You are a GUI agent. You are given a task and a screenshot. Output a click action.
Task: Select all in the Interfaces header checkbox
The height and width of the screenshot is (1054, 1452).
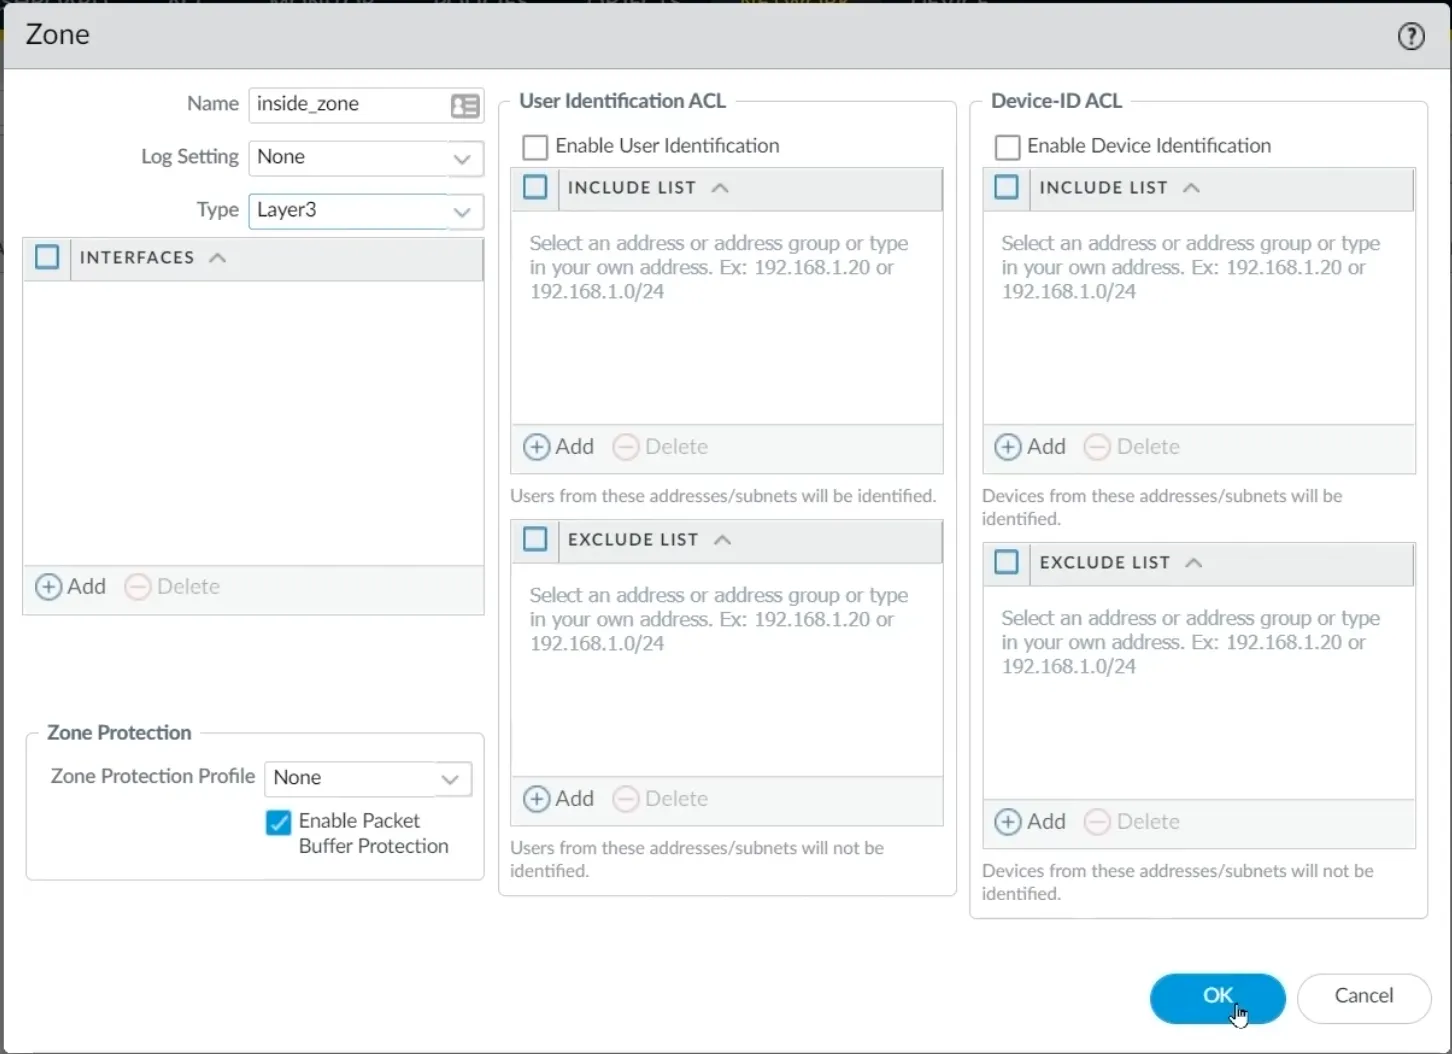coord(47,258)
